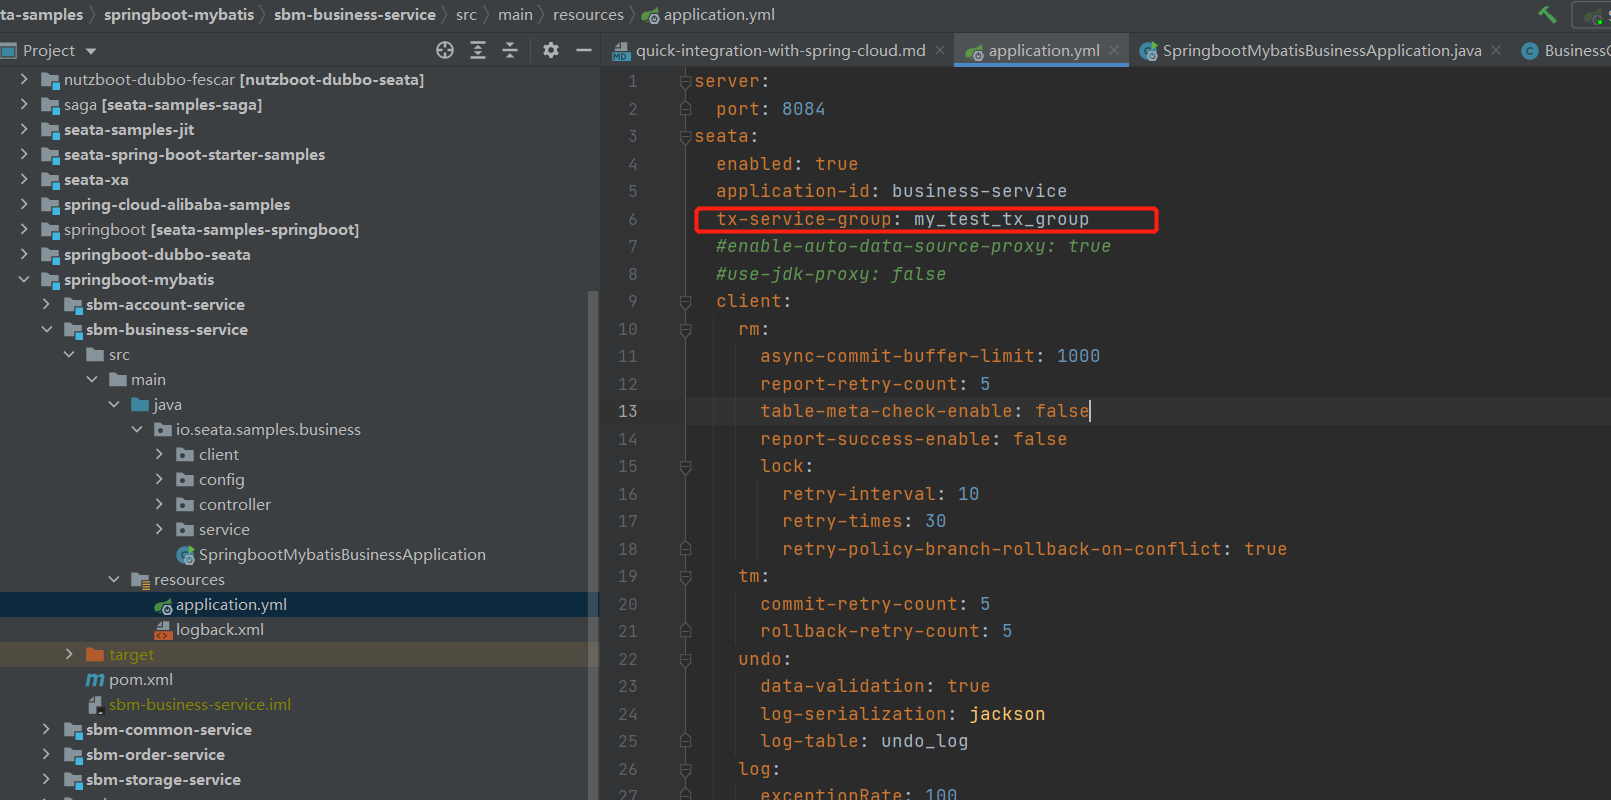1611x800 pixels.
Task: Fold the tm block at line 19
Action: coord(685,576)
